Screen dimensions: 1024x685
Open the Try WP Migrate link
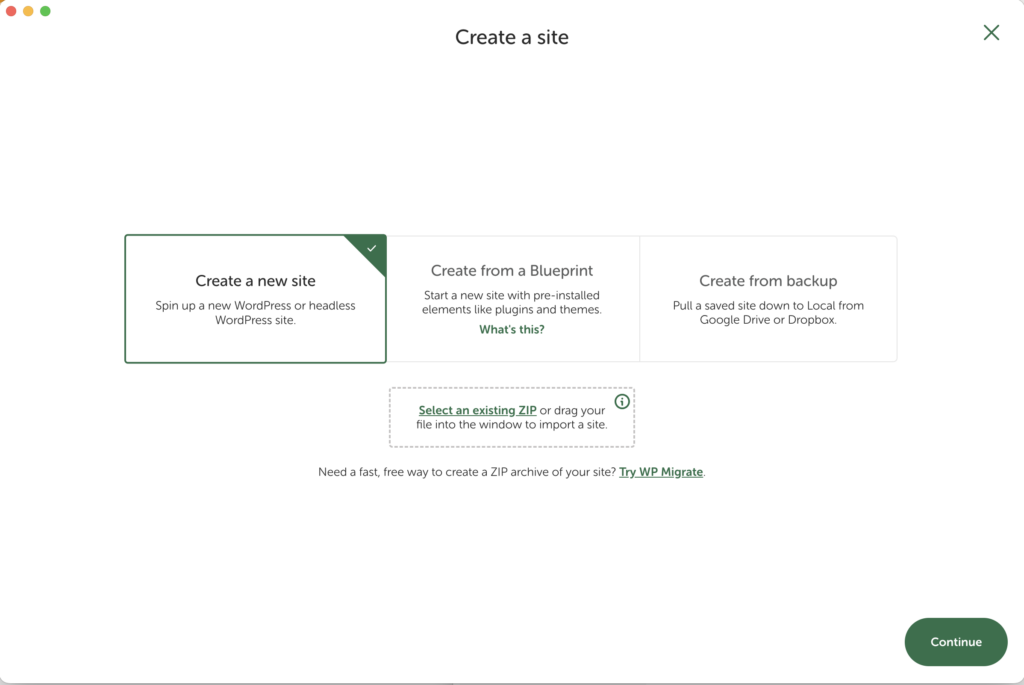pos(661,472)
